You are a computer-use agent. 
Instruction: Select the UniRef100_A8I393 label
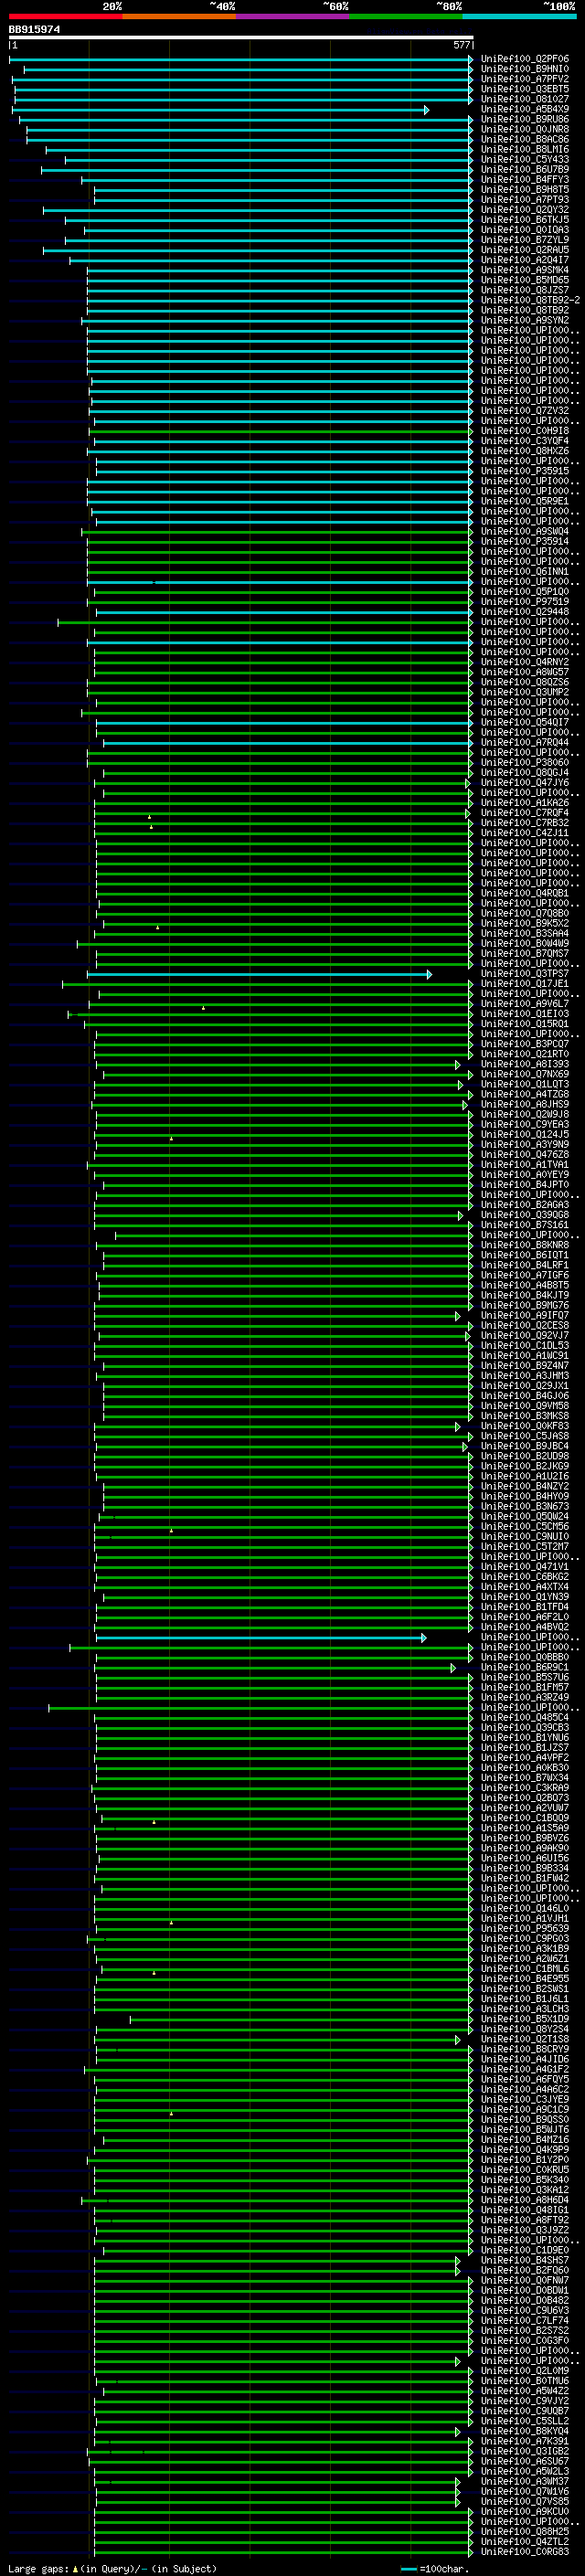pos(525,1064)
